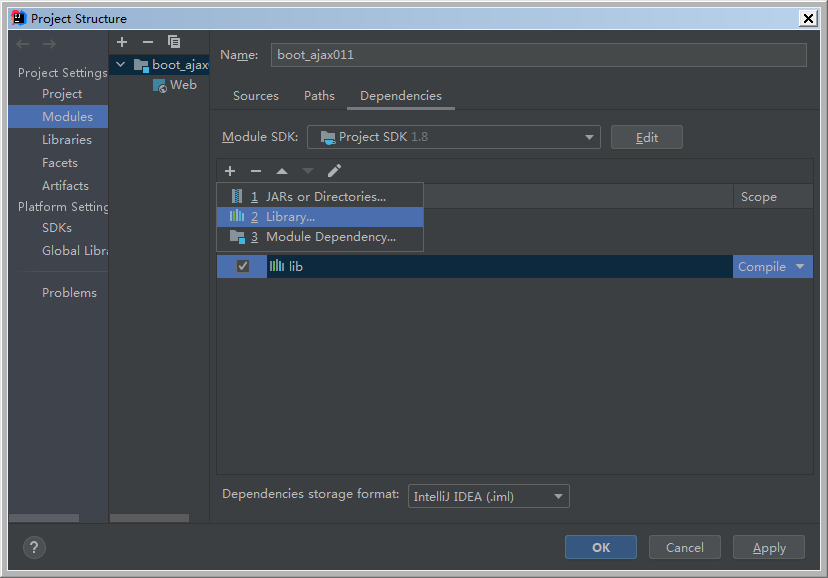
Task: Open the Dependencies storage format dropdown
Action: (x=488, y=496)
